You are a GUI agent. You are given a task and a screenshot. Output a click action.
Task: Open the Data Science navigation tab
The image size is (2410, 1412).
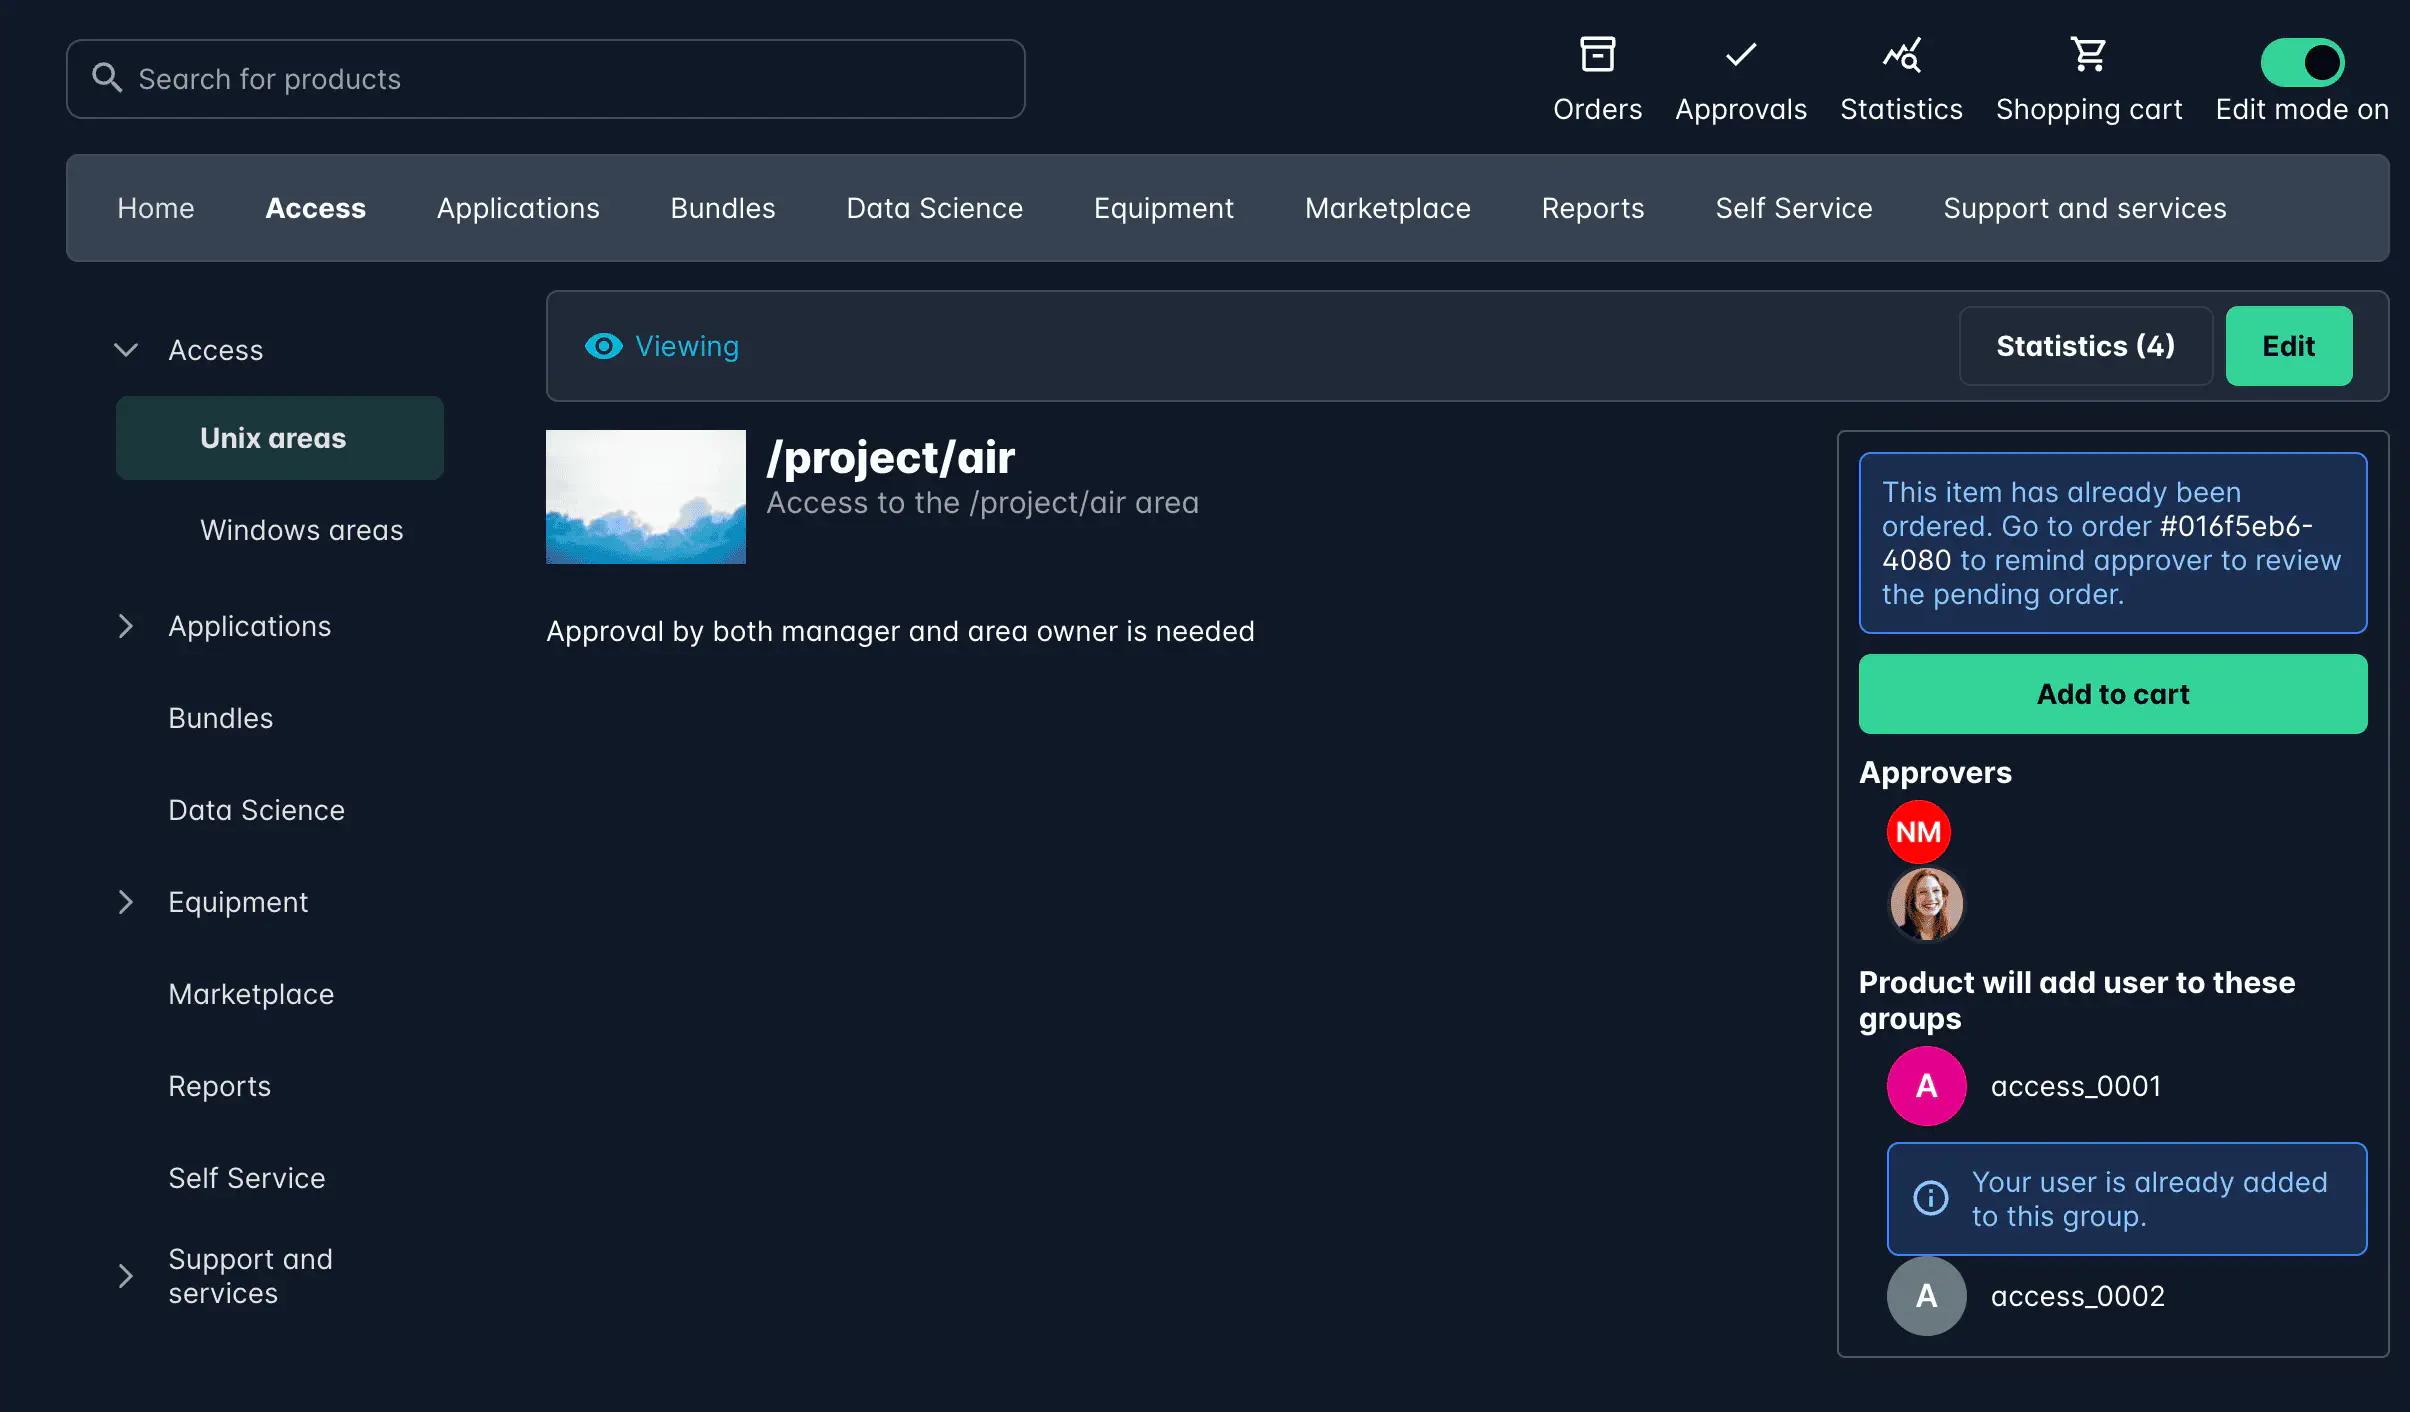(x=934, y=208)
